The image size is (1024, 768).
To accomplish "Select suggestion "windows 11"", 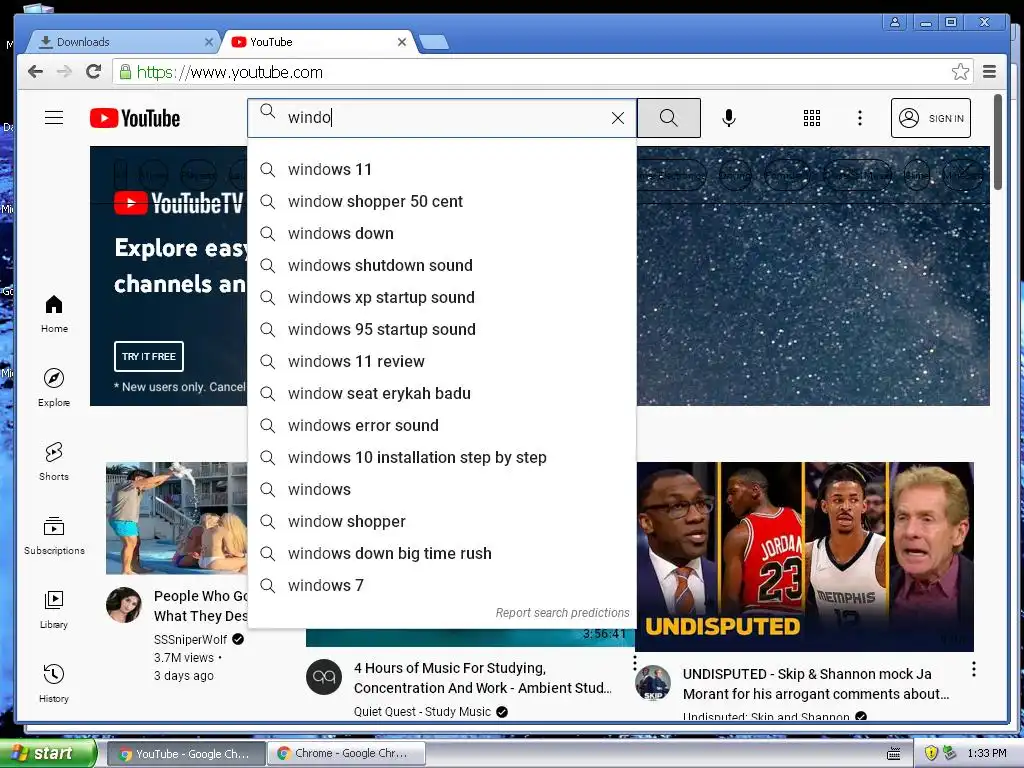I will 442,170.
